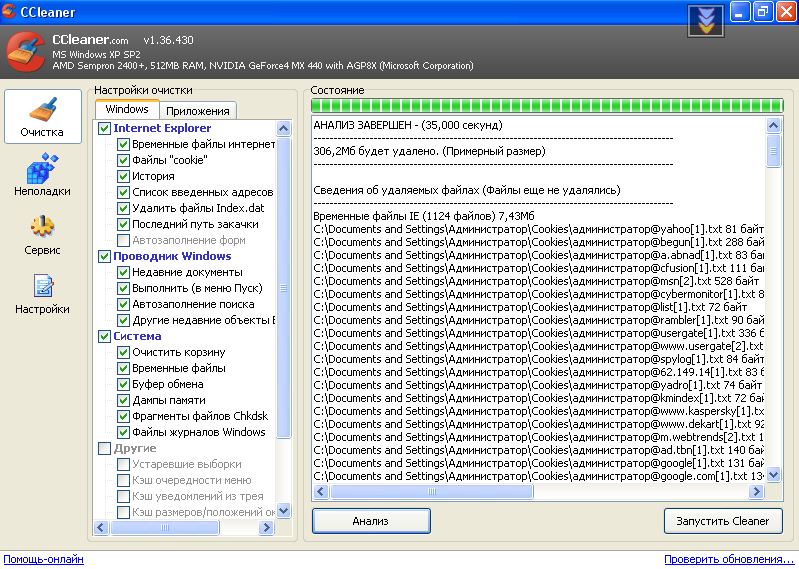
Task: Open the Неполадки registry section
Action: (42, 176)
